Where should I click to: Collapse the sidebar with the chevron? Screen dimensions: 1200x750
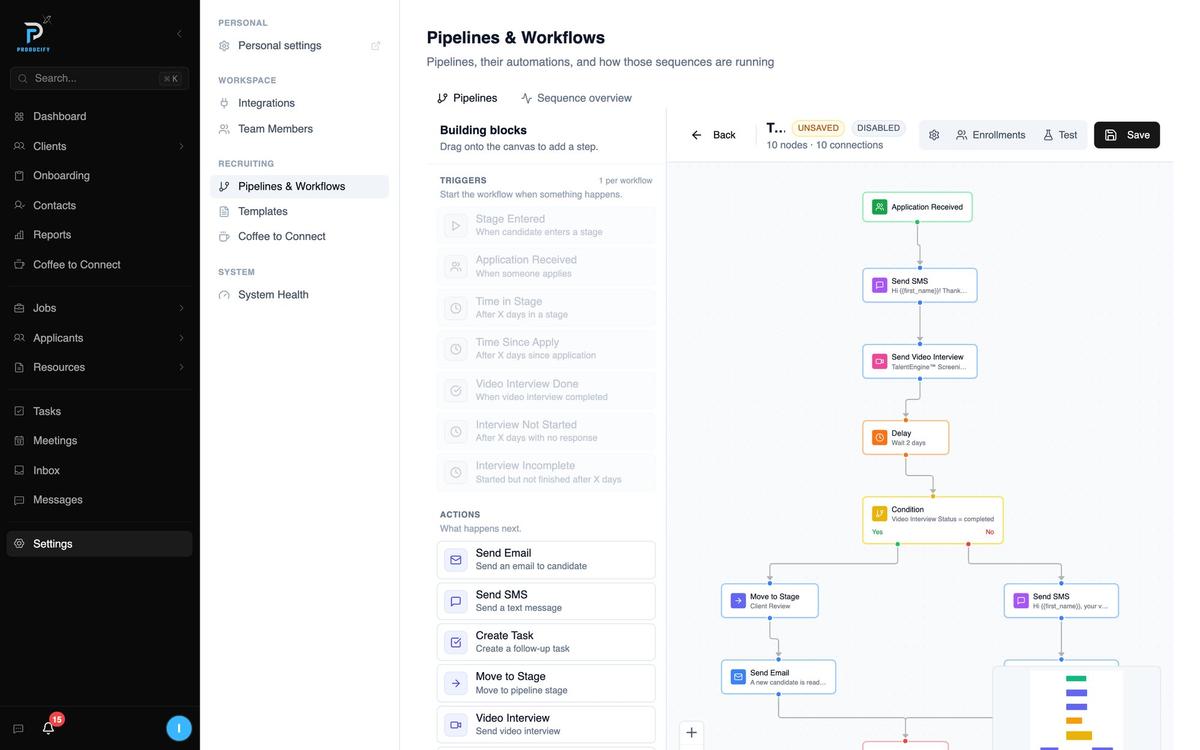(x=179, y=34)
